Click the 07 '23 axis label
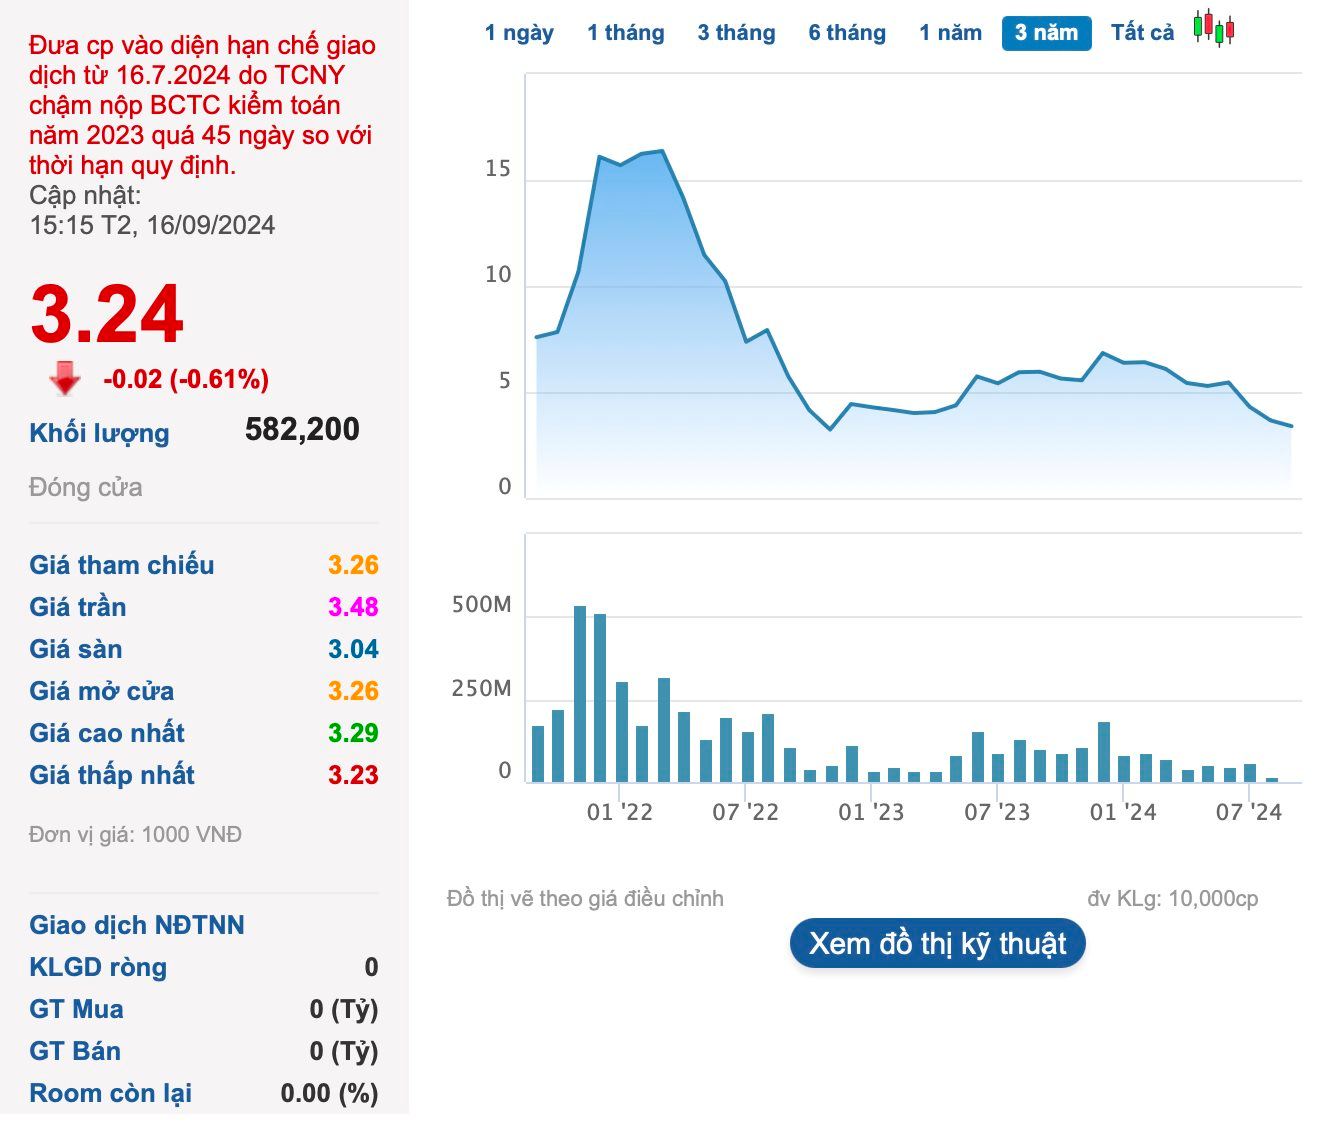 point(997,812)
